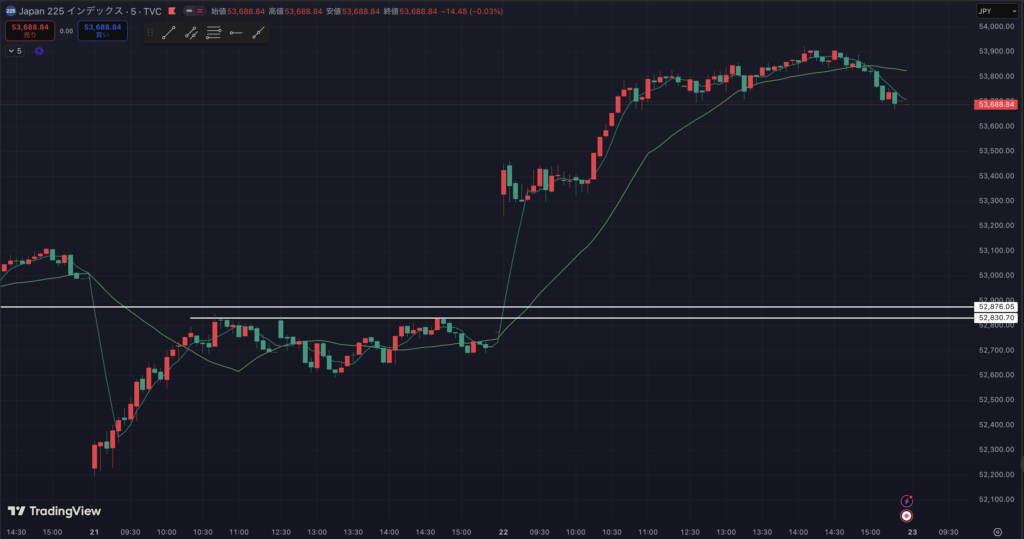Click the red current price label 53,688.84
This screenshot has width=1024, height=539.
coord(996,104)
